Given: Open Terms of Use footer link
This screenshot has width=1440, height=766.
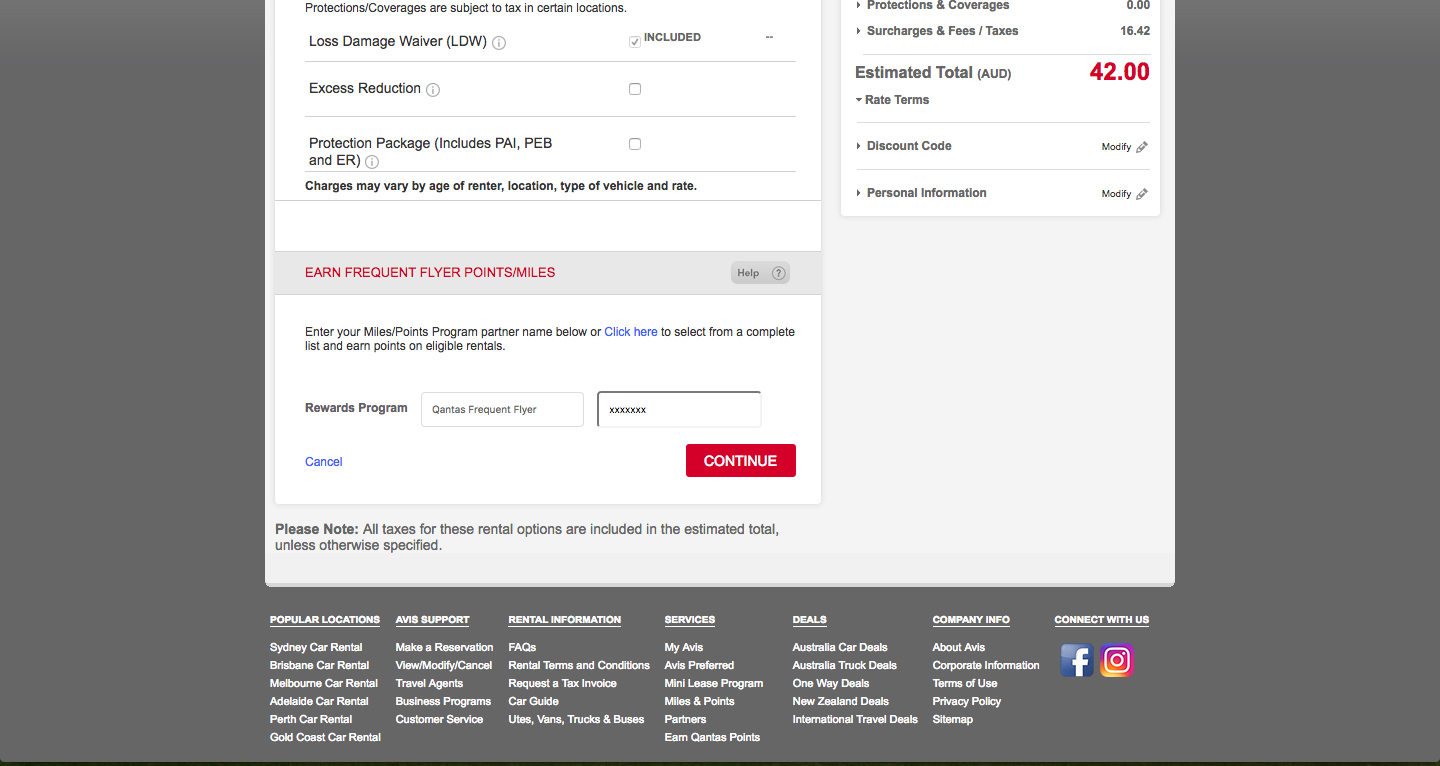Looking at the screenshot, I should (x=965, y=683).
